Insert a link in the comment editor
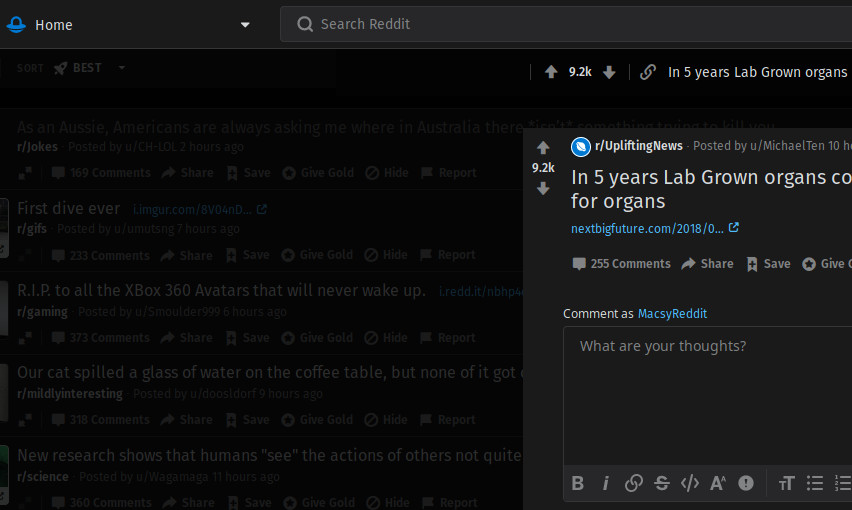852x510 pixels. [x=634, y=483]
